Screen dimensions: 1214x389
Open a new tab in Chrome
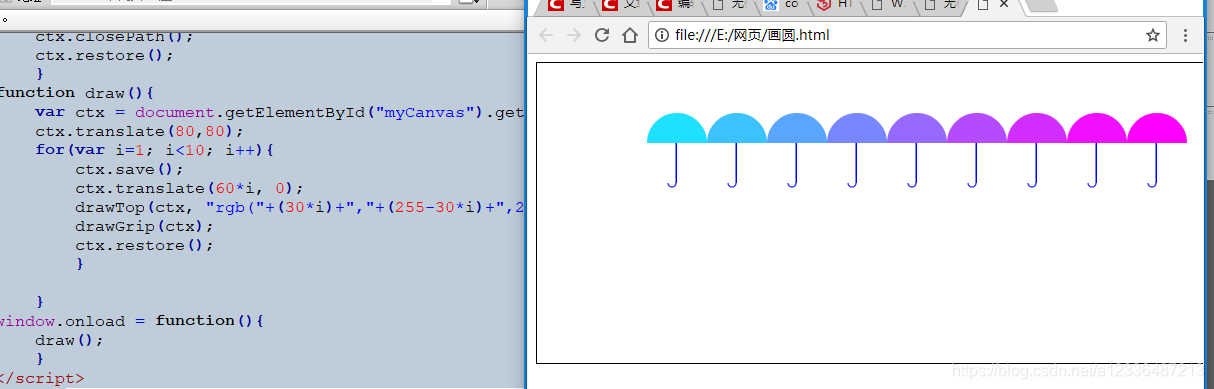[1041, 5]
